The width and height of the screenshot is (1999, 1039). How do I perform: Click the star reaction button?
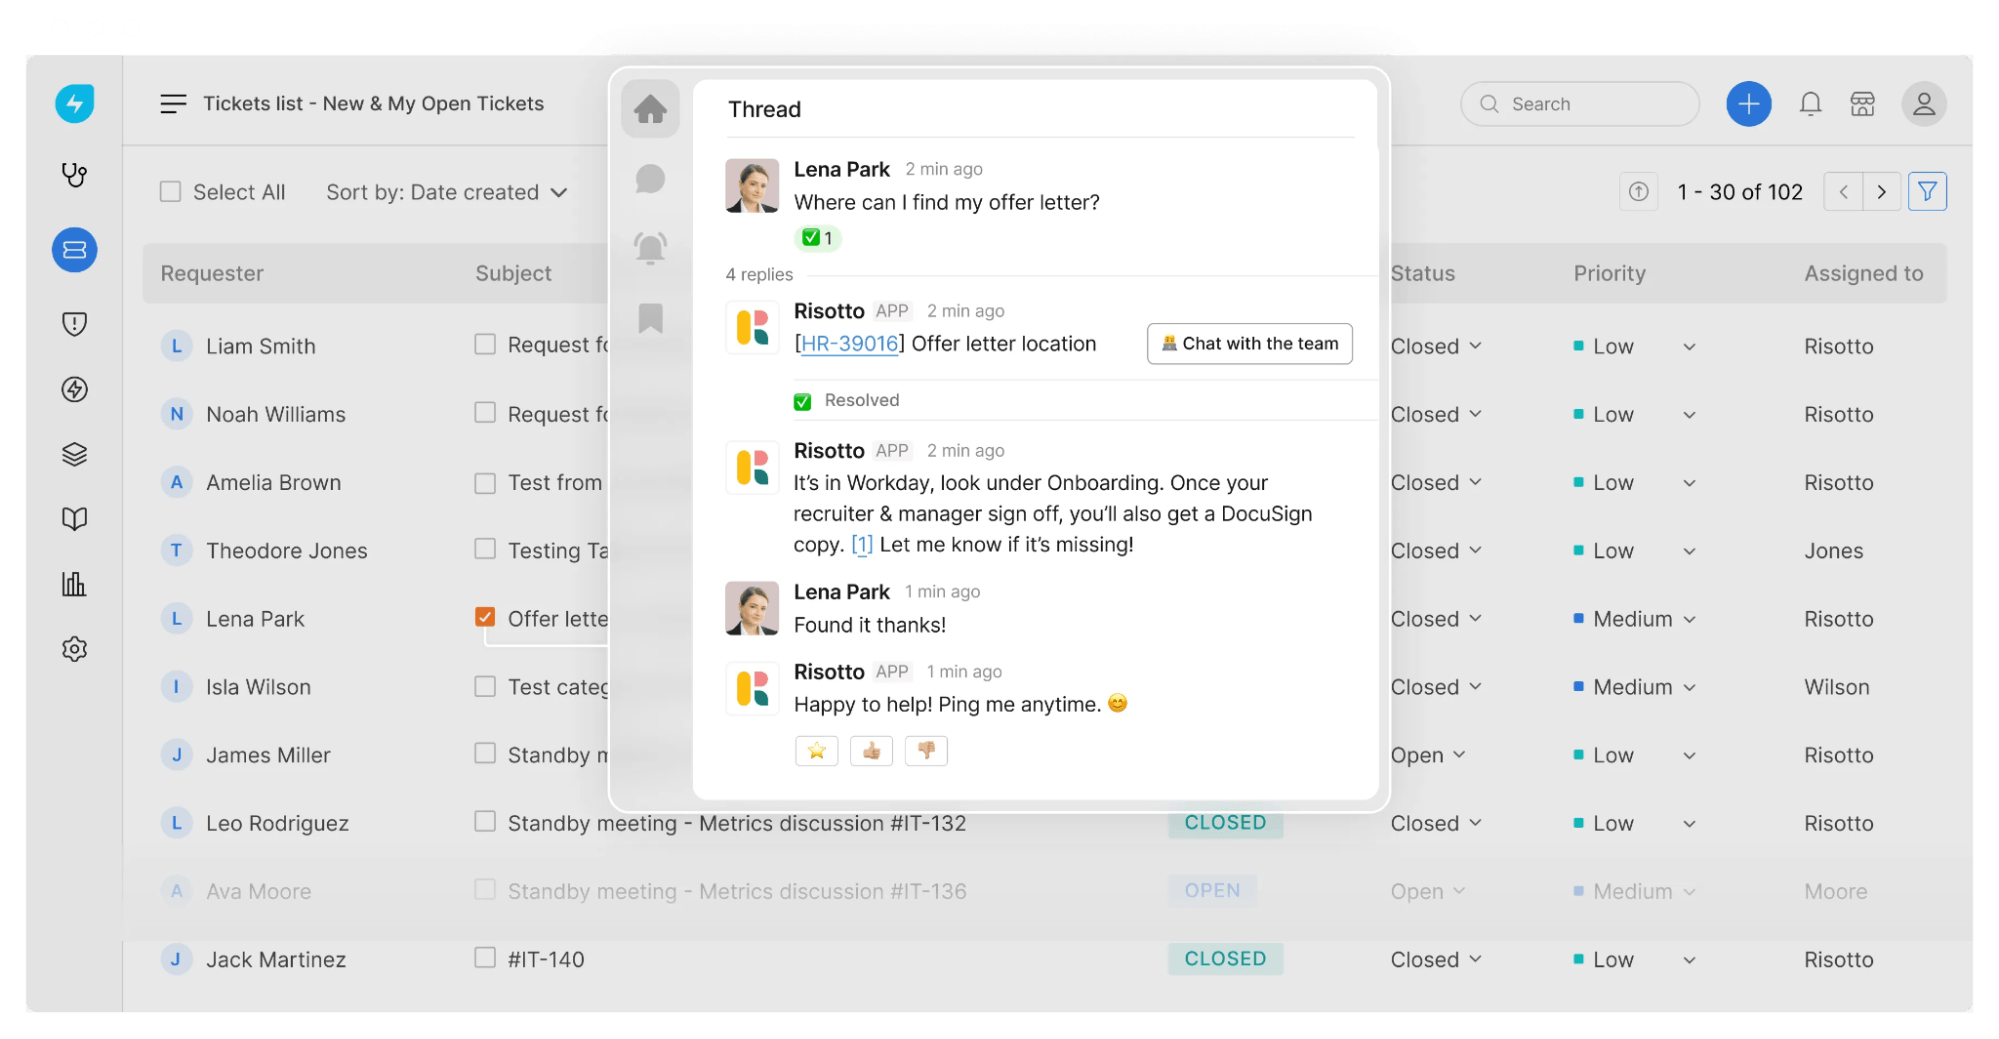click(x=816, y=750)
